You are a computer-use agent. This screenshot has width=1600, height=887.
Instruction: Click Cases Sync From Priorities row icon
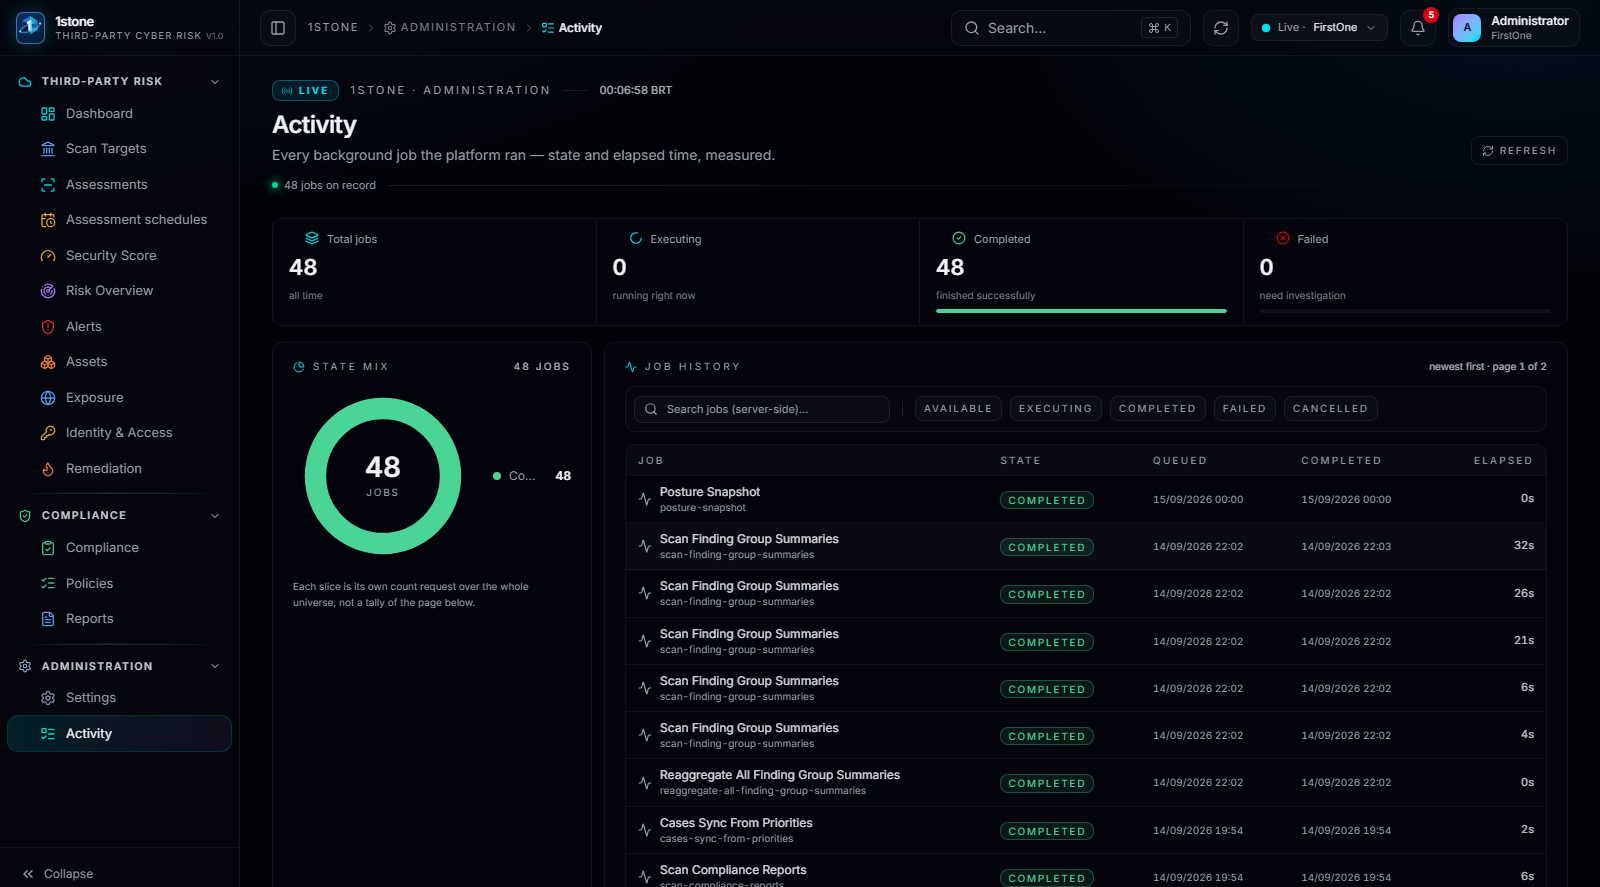point(645,830)
